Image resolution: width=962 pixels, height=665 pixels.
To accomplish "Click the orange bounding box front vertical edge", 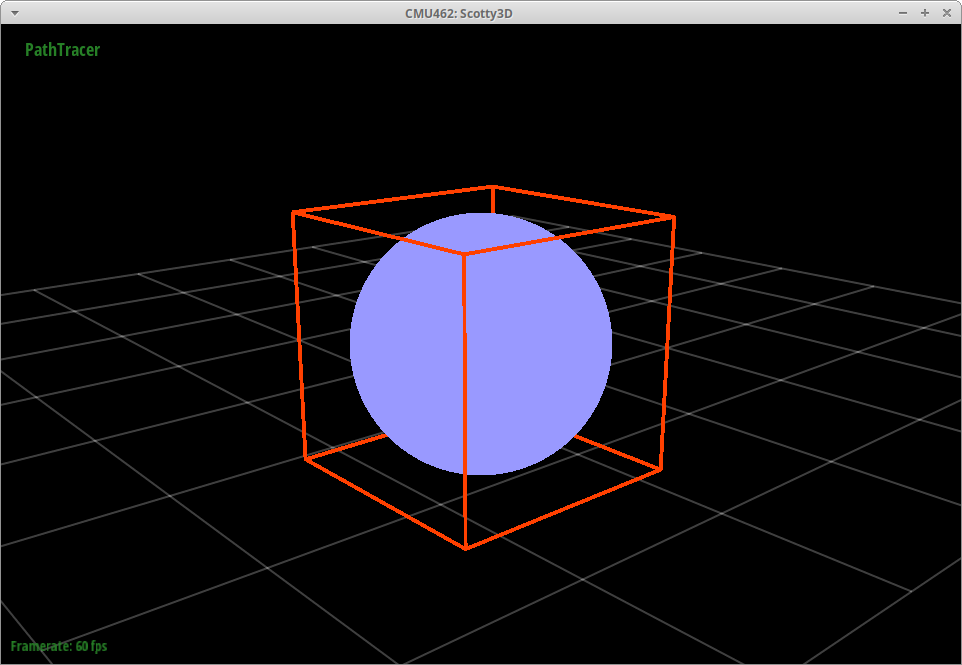I will pyautogui.click(x=464, y=401).
